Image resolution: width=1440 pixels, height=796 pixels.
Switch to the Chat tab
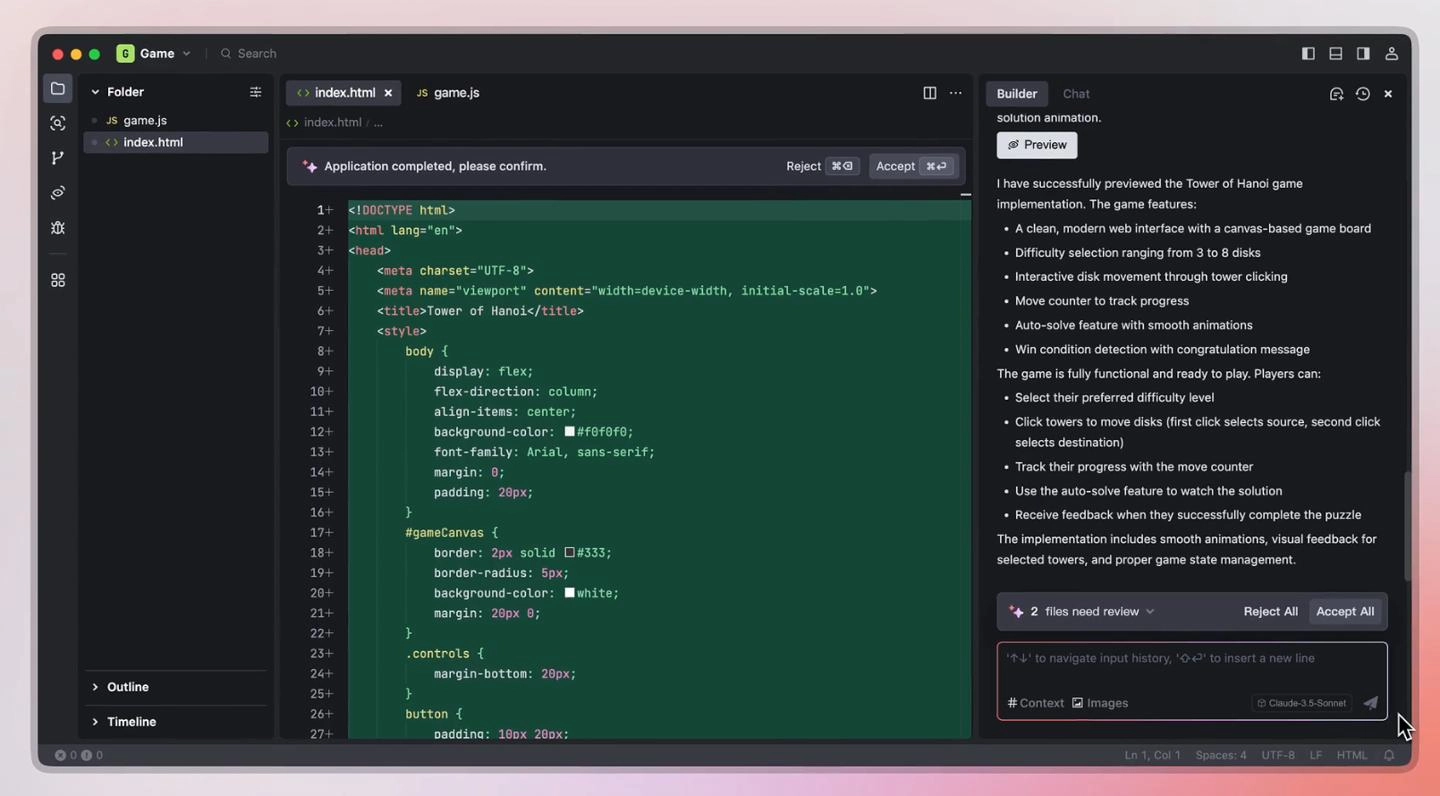[x=1076, y=94]
